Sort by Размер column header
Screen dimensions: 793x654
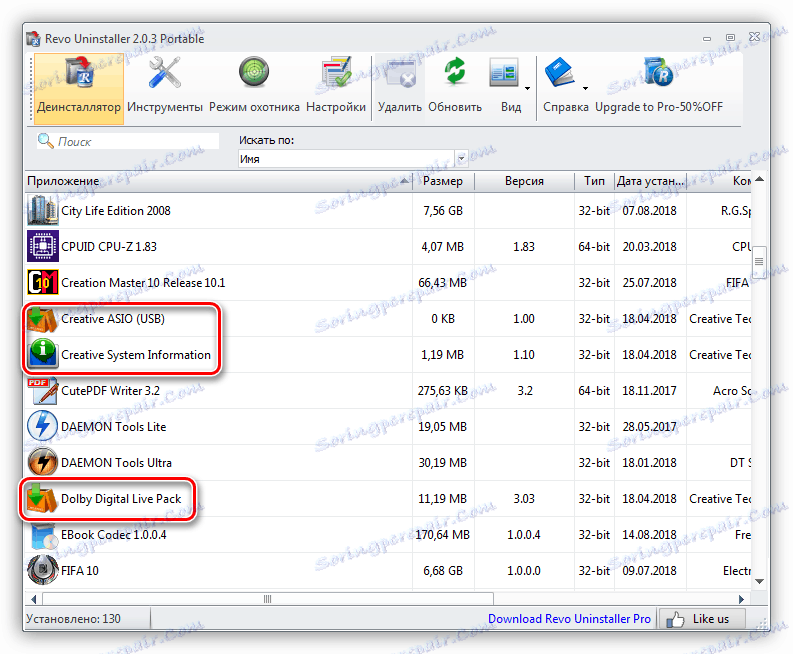click(443, 181)
